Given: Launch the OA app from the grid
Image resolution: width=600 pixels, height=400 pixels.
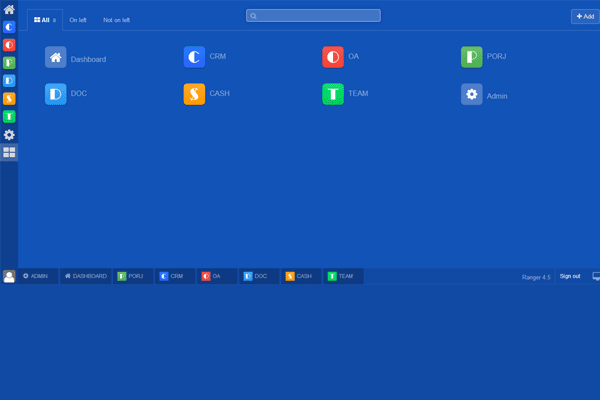Looking at the screenshot, I should click(333, 57).
